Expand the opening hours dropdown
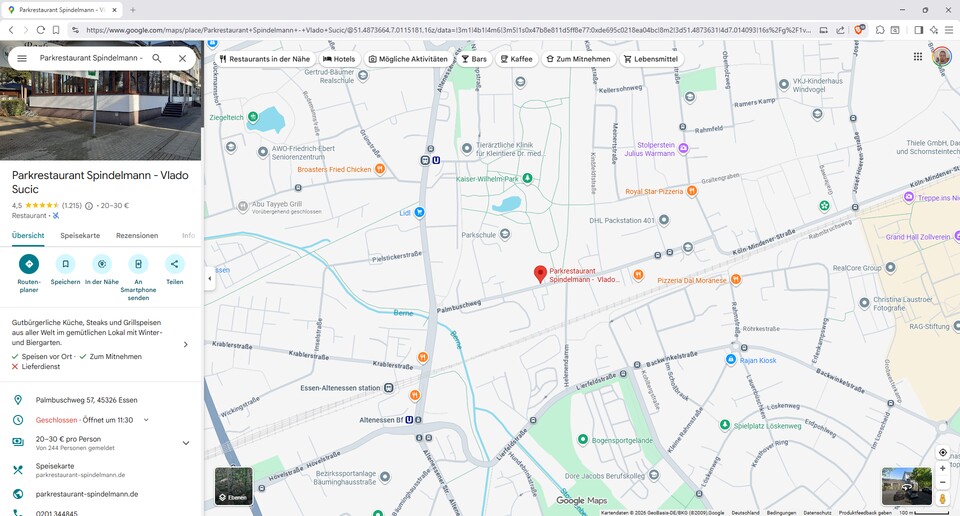Image resolution: width=960 pixels, height=516 pixels. pos(146,420)
